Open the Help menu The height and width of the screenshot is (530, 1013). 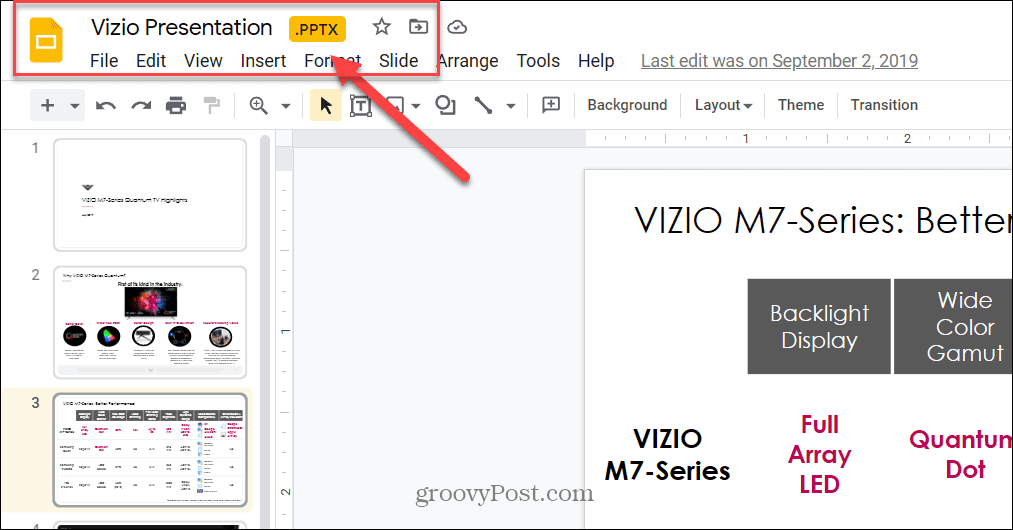596,61
